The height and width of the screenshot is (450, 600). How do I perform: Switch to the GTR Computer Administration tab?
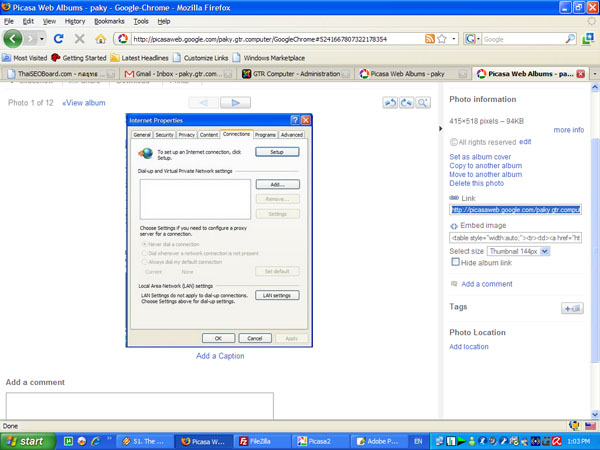pyautogui.click(x=295, y=73)
